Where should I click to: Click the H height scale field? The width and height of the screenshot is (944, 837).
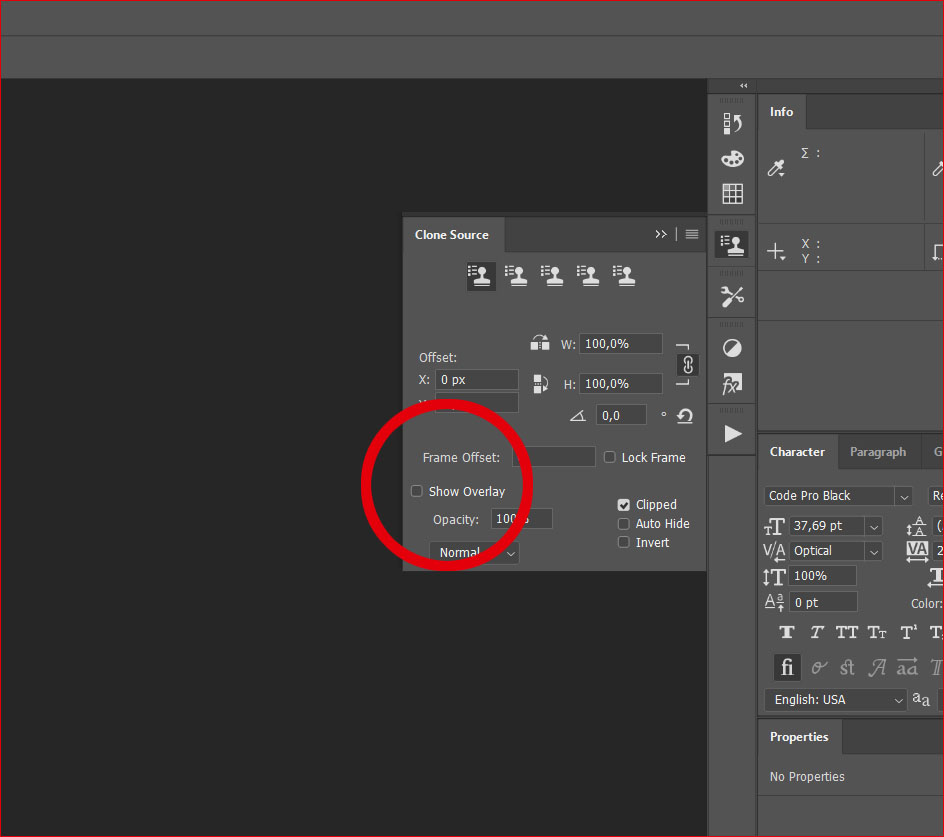point(621,384)
